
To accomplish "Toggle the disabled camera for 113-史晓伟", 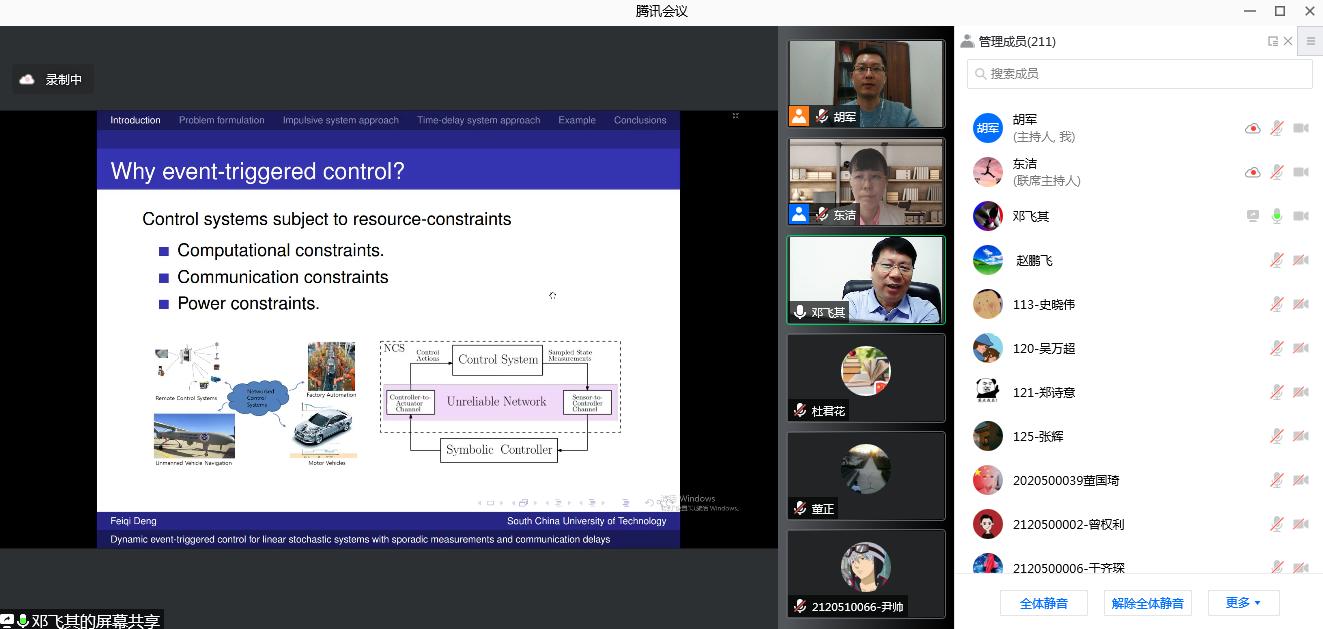I will pyautogui.click(x=1301, y=304).
